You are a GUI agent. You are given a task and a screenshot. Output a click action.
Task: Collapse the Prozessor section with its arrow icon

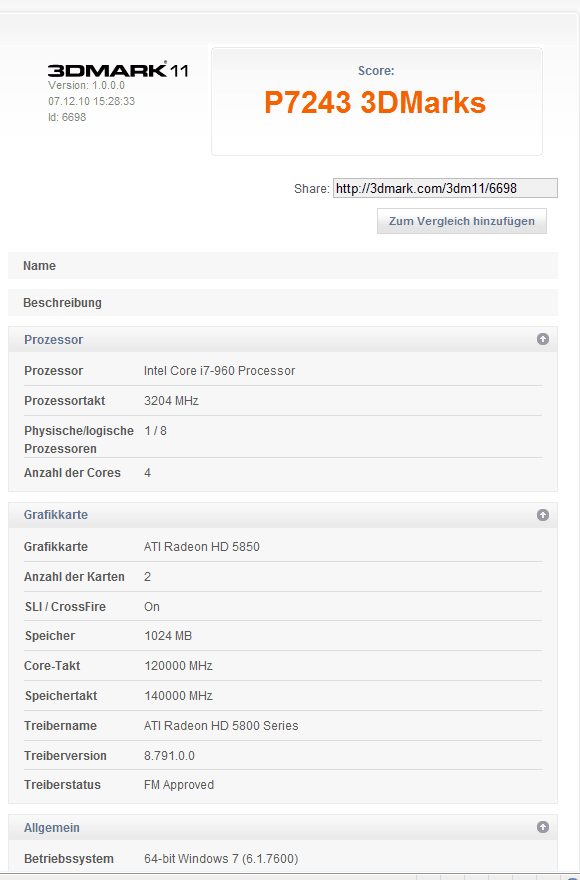click(542, 339)
